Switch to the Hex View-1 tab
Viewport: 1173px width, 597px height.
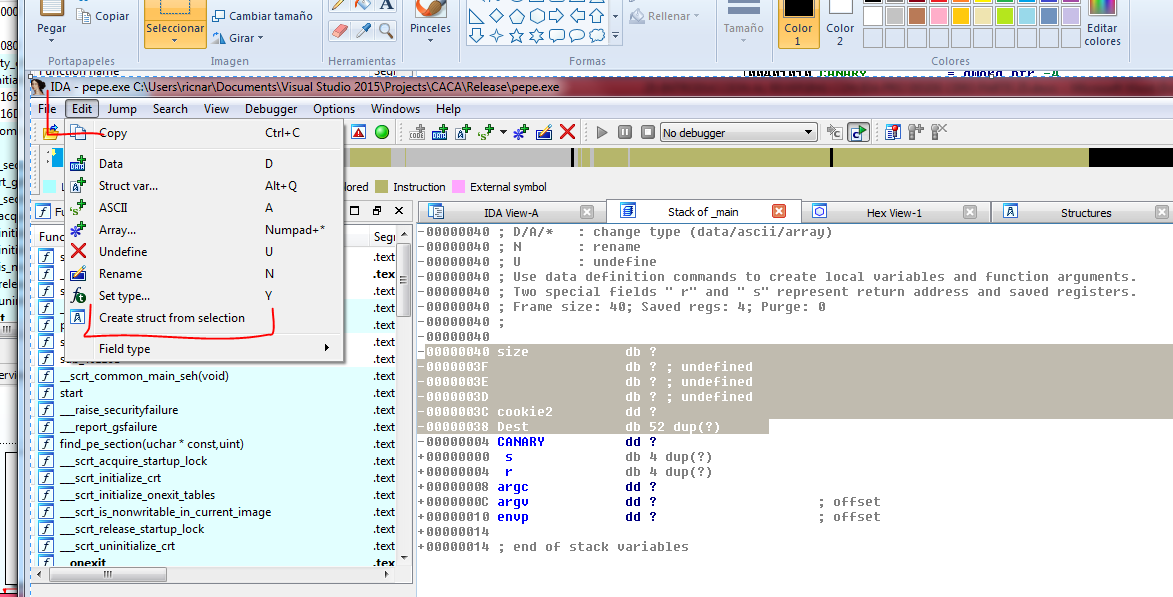click(x=894, y=212)
